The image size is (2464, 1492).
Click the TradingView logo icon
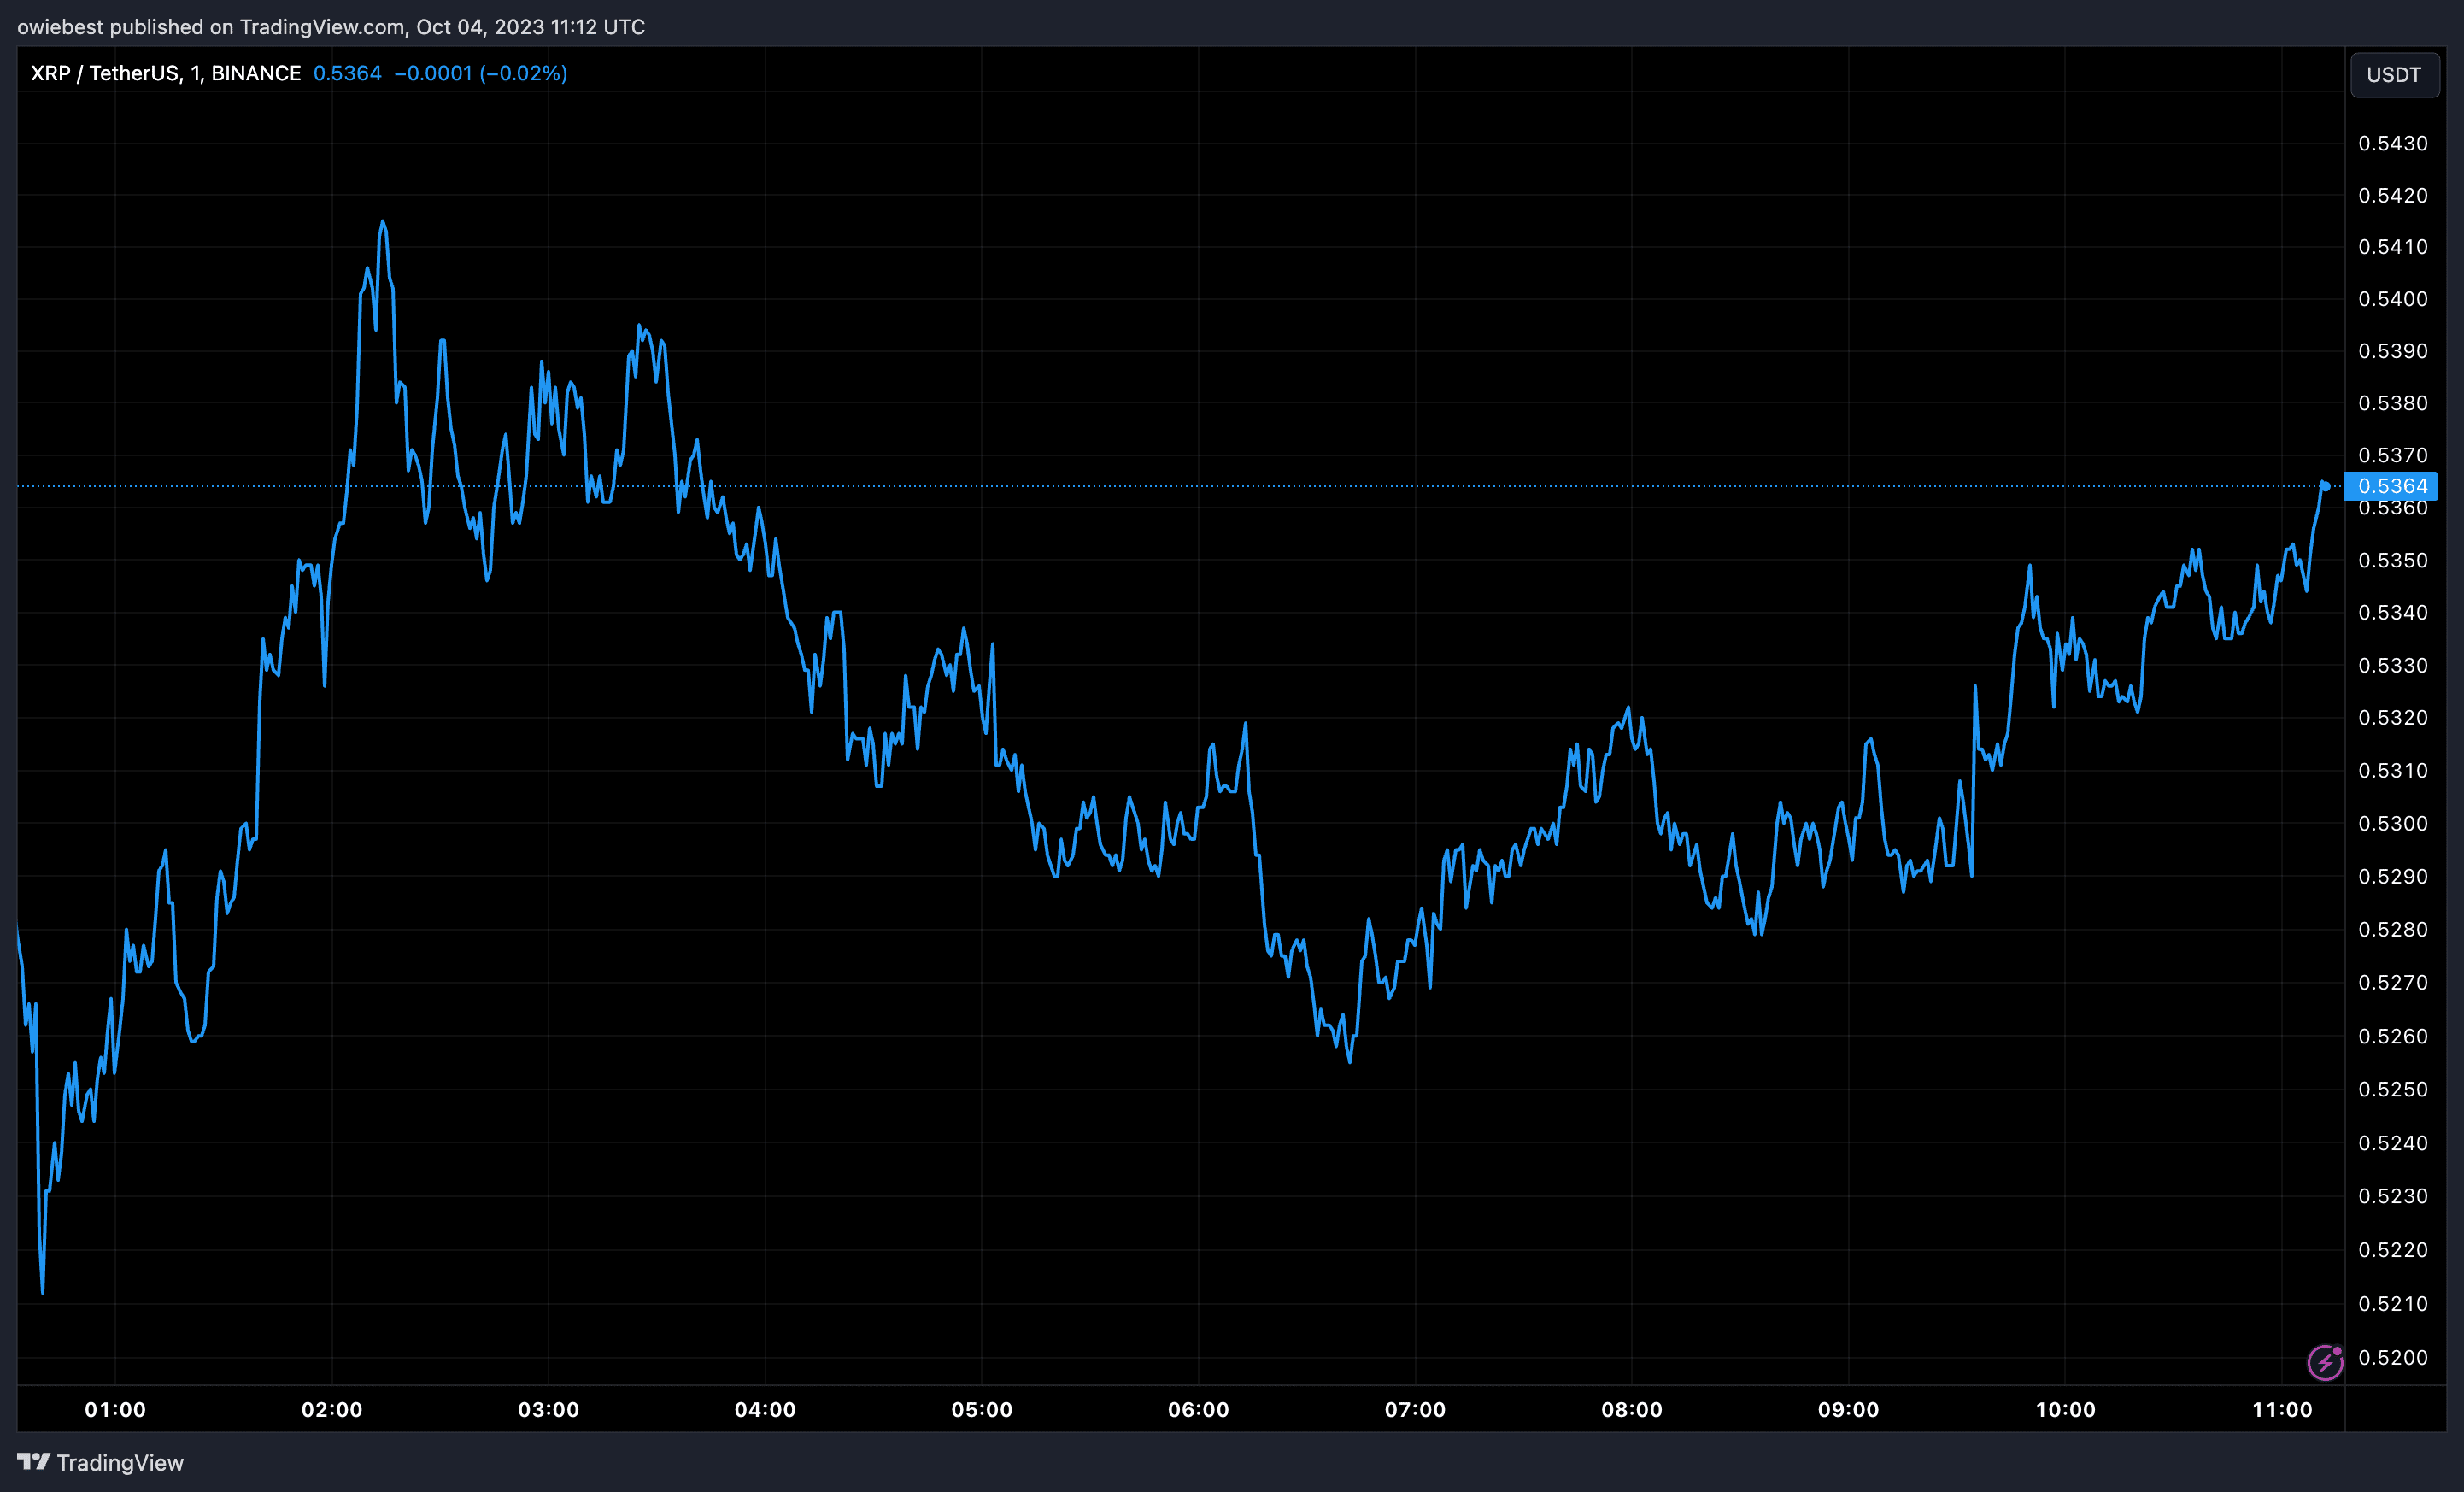[33, 1462]
